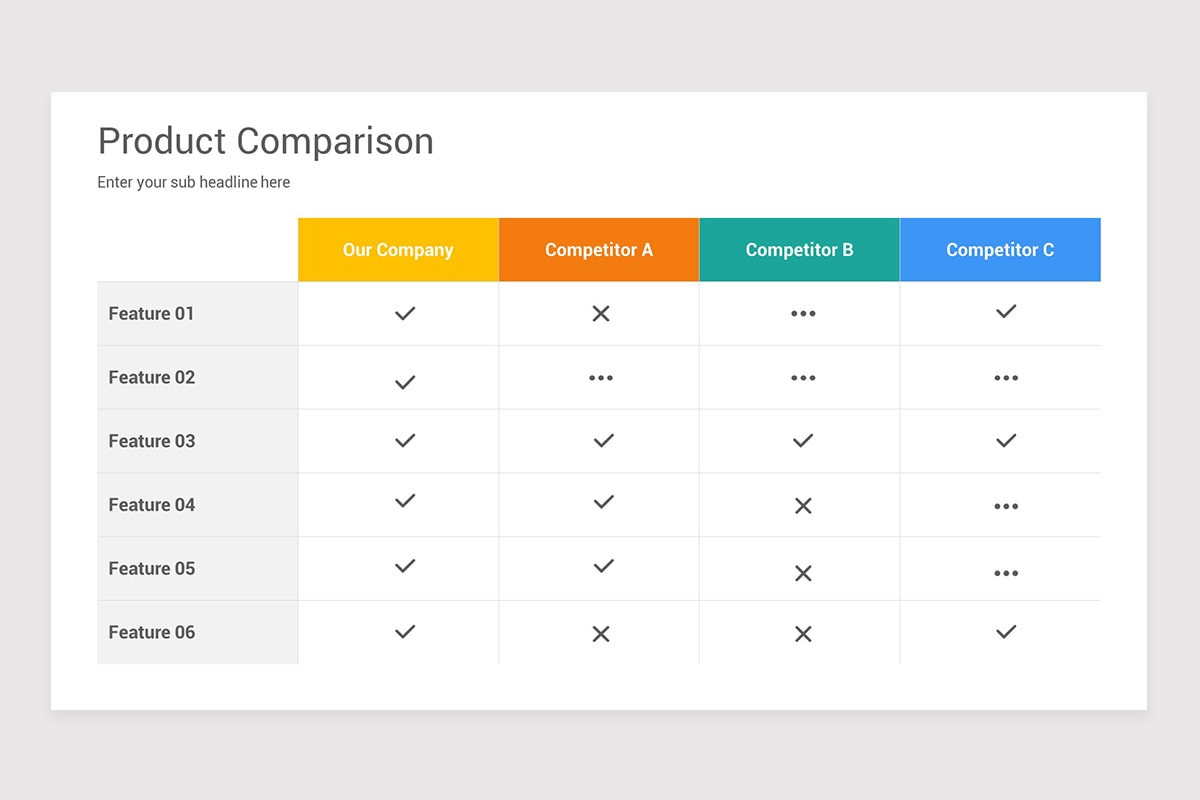The image size is (1200, 800).
Task: Select the yellow Our Company header
Action: pyautogui.click(x=398, y=250)
